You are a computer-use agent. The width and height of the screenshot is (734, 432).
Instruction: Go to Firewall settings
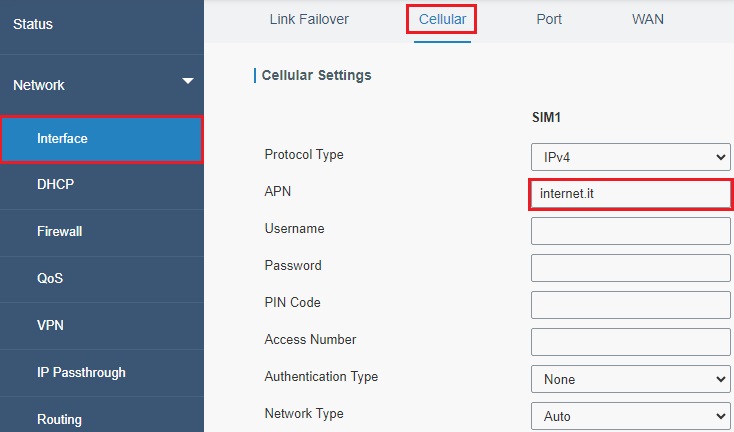click(59, 231)
